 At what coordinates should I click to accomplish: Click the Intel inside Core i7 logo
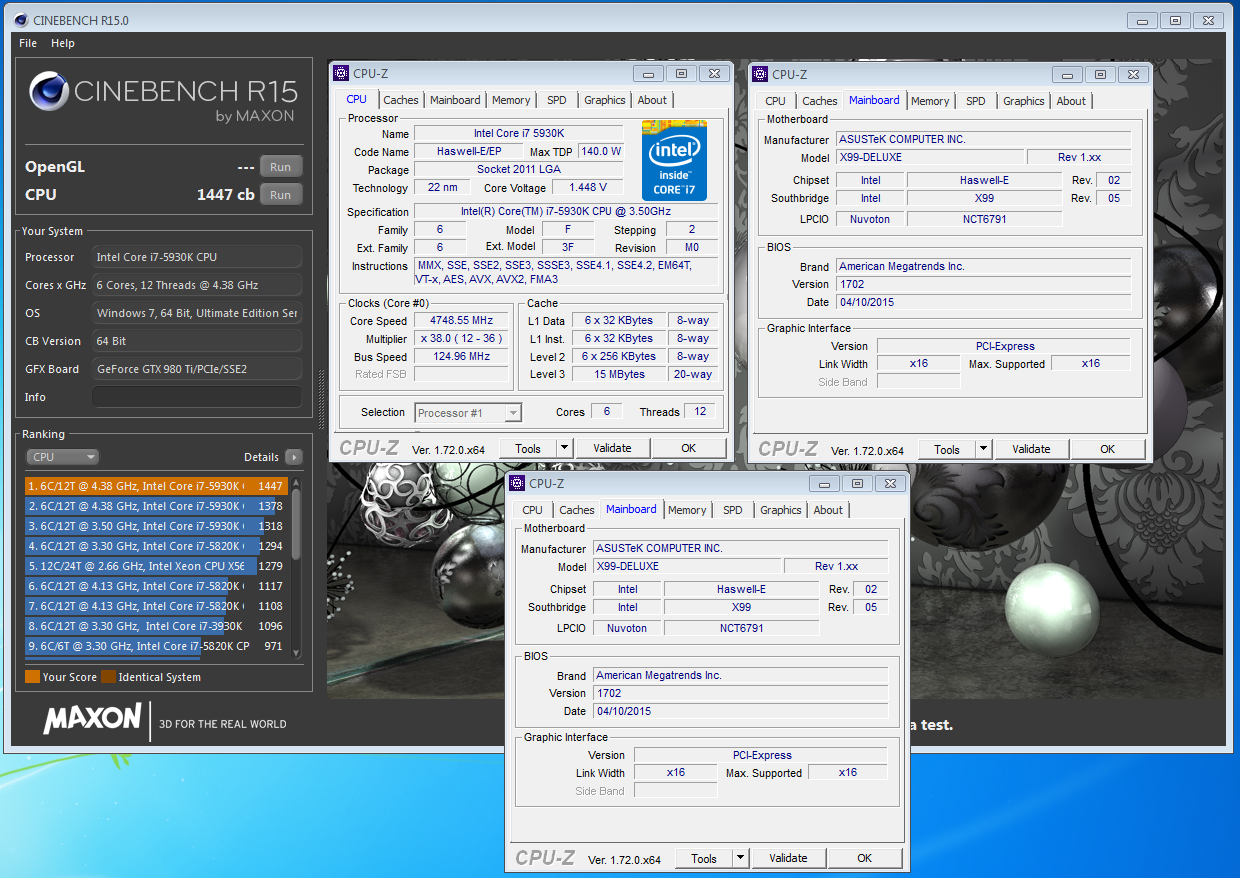point(675,161)
